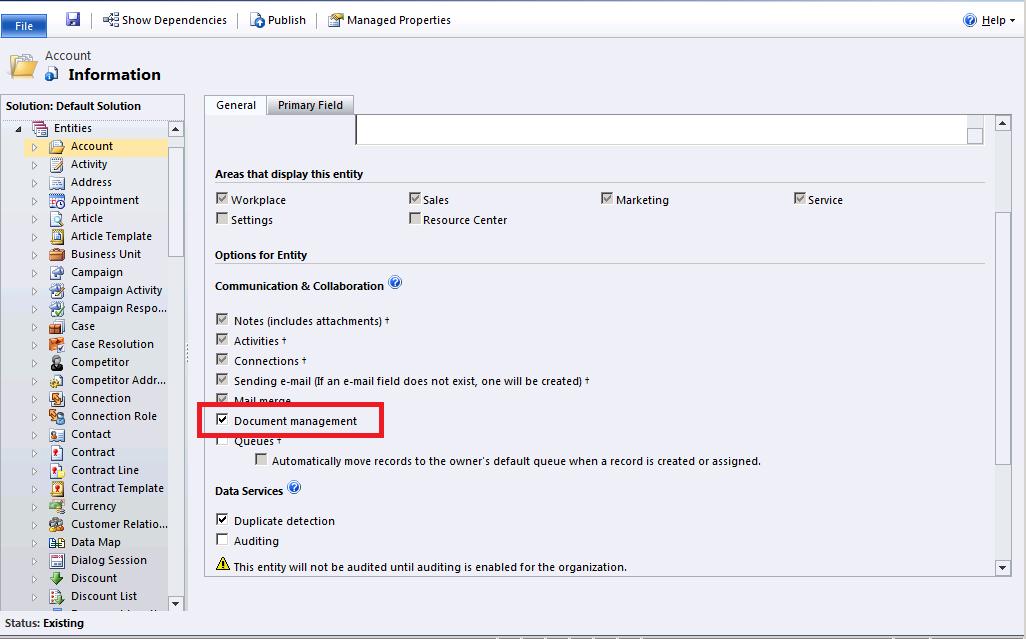Click the down arrow on the right scrollbar
Image resolution: width=1026 pixels, height=639 pixels.
tap(1002, 567)
